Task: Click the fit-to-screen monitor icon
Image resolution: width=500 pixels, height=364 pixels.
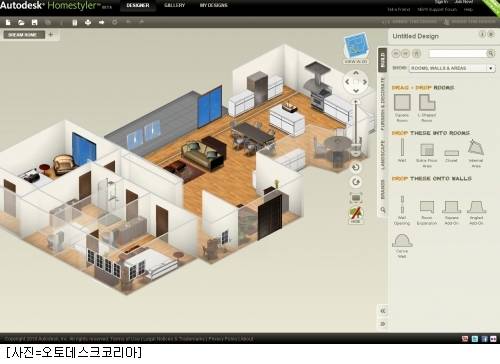Action: point(356,198)
